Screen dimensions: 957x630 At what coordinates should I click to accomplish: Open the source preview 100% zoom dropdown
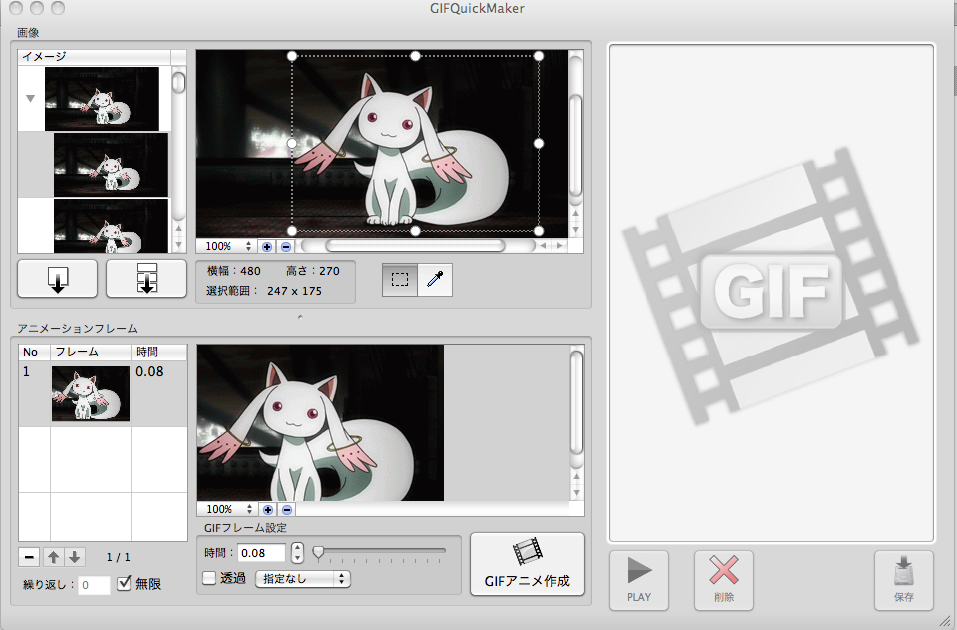(x=227, y=247)
